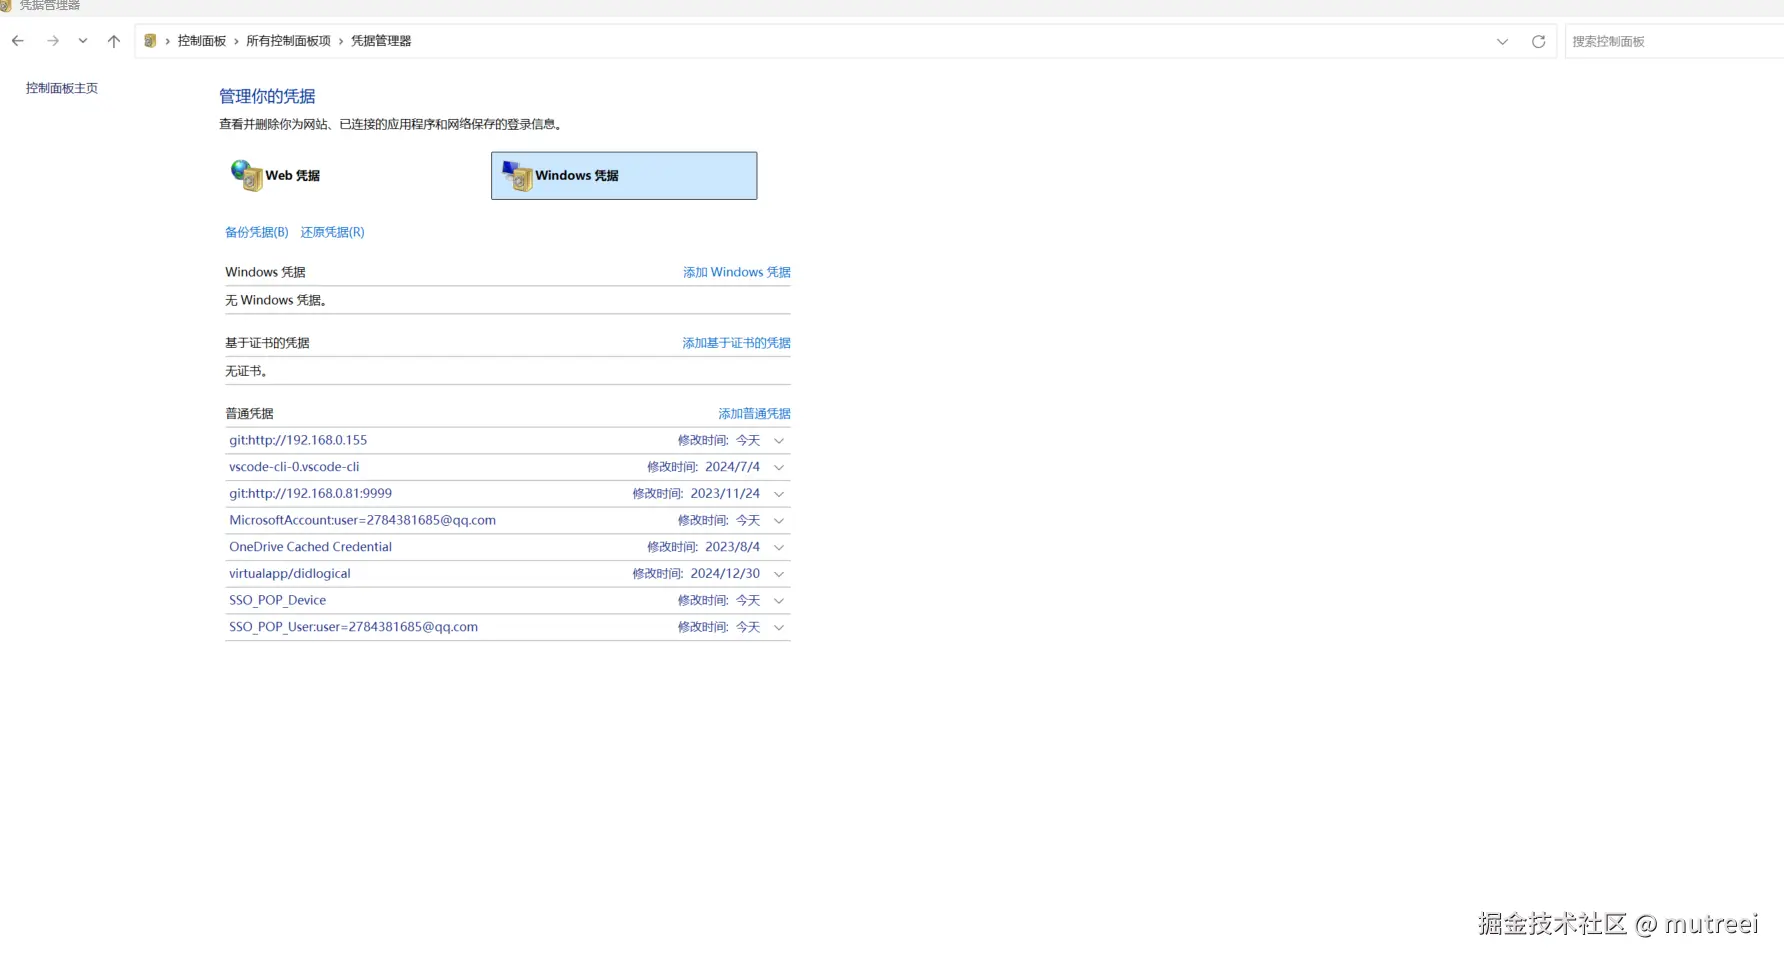Viewport: 1784px width, 963px height.
Task: Click 还原凭据(R) link
Action: (x=332, y=232)
